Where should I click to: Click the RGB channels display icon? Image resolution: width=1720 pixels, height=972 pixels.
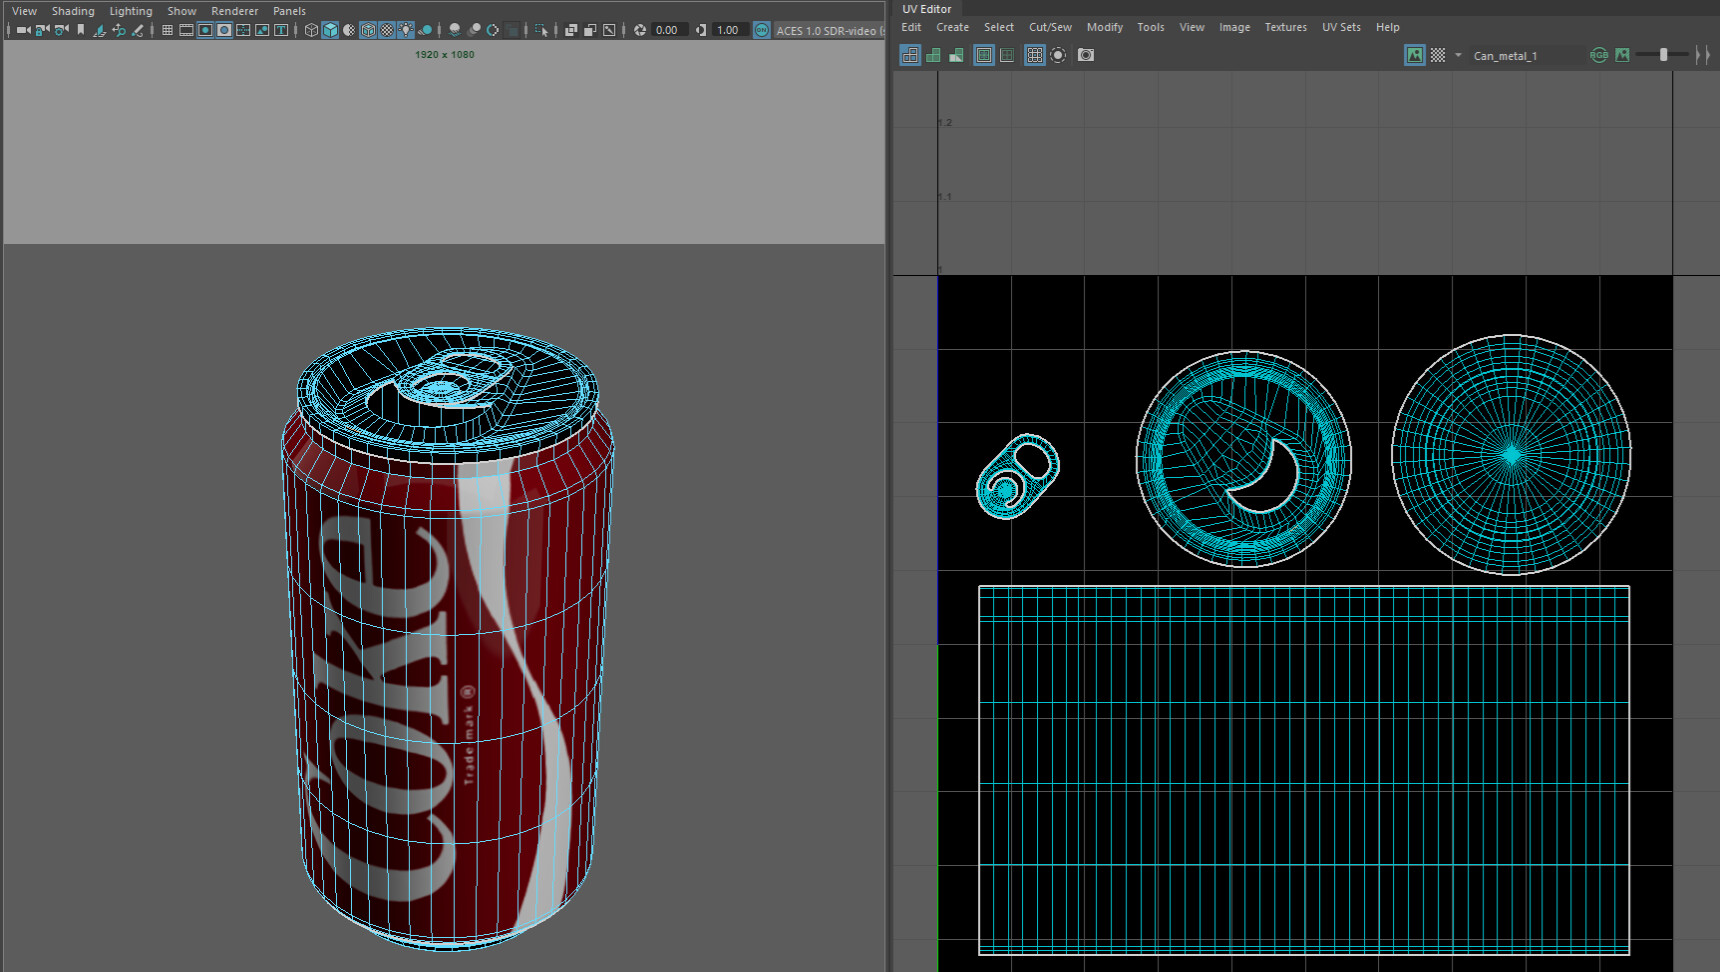1599,55
